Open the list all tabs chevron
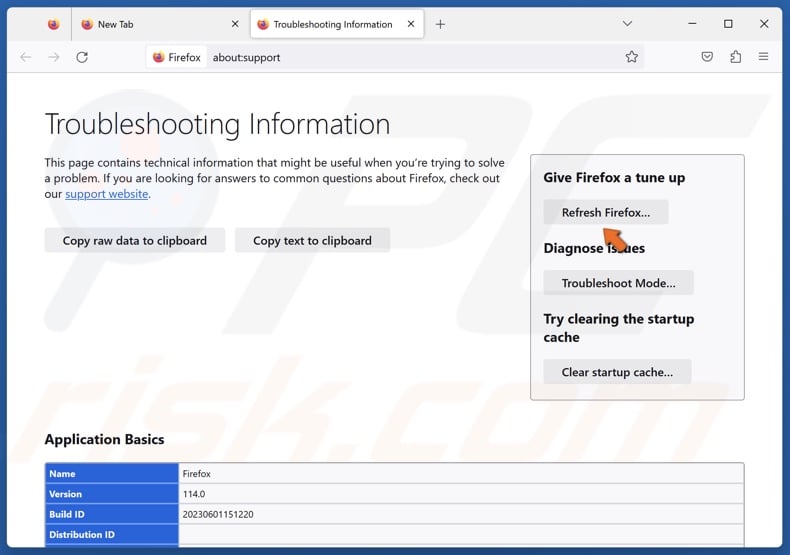 click(627, 24)
